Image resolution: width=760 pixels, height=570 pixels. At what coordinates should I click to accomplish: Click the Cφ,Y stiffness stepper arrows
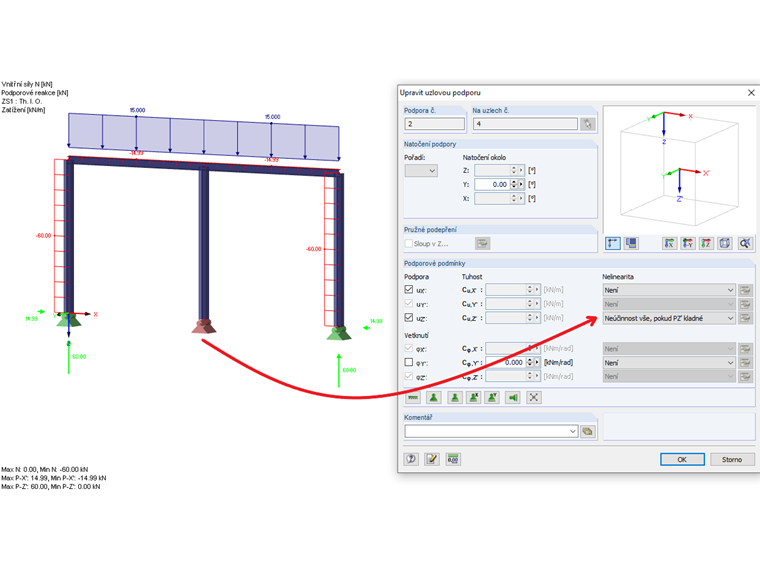pyautogui.click(x=529, y=363)
